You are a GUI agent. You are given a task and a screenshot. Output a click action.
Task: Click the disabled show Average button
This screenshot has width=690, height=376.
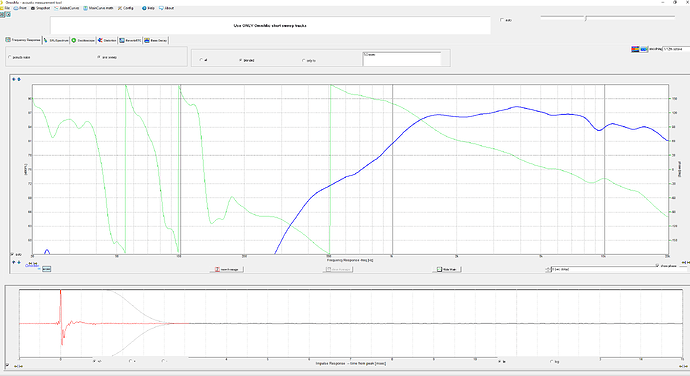tap(339, 269)
